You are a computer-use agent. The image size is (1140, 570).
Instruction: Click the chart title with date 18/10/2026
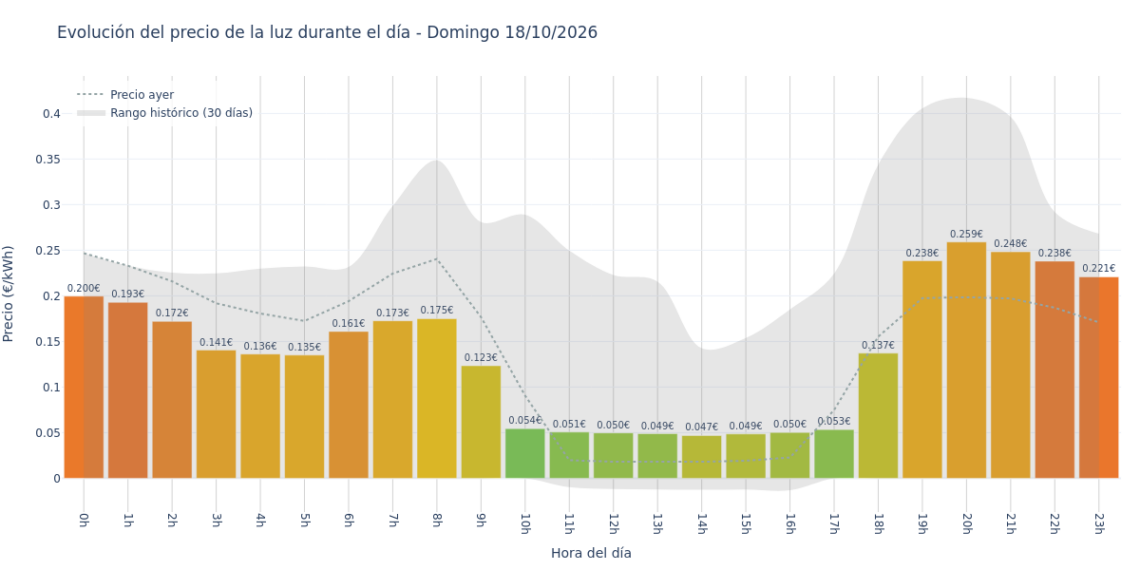[327, 33]
